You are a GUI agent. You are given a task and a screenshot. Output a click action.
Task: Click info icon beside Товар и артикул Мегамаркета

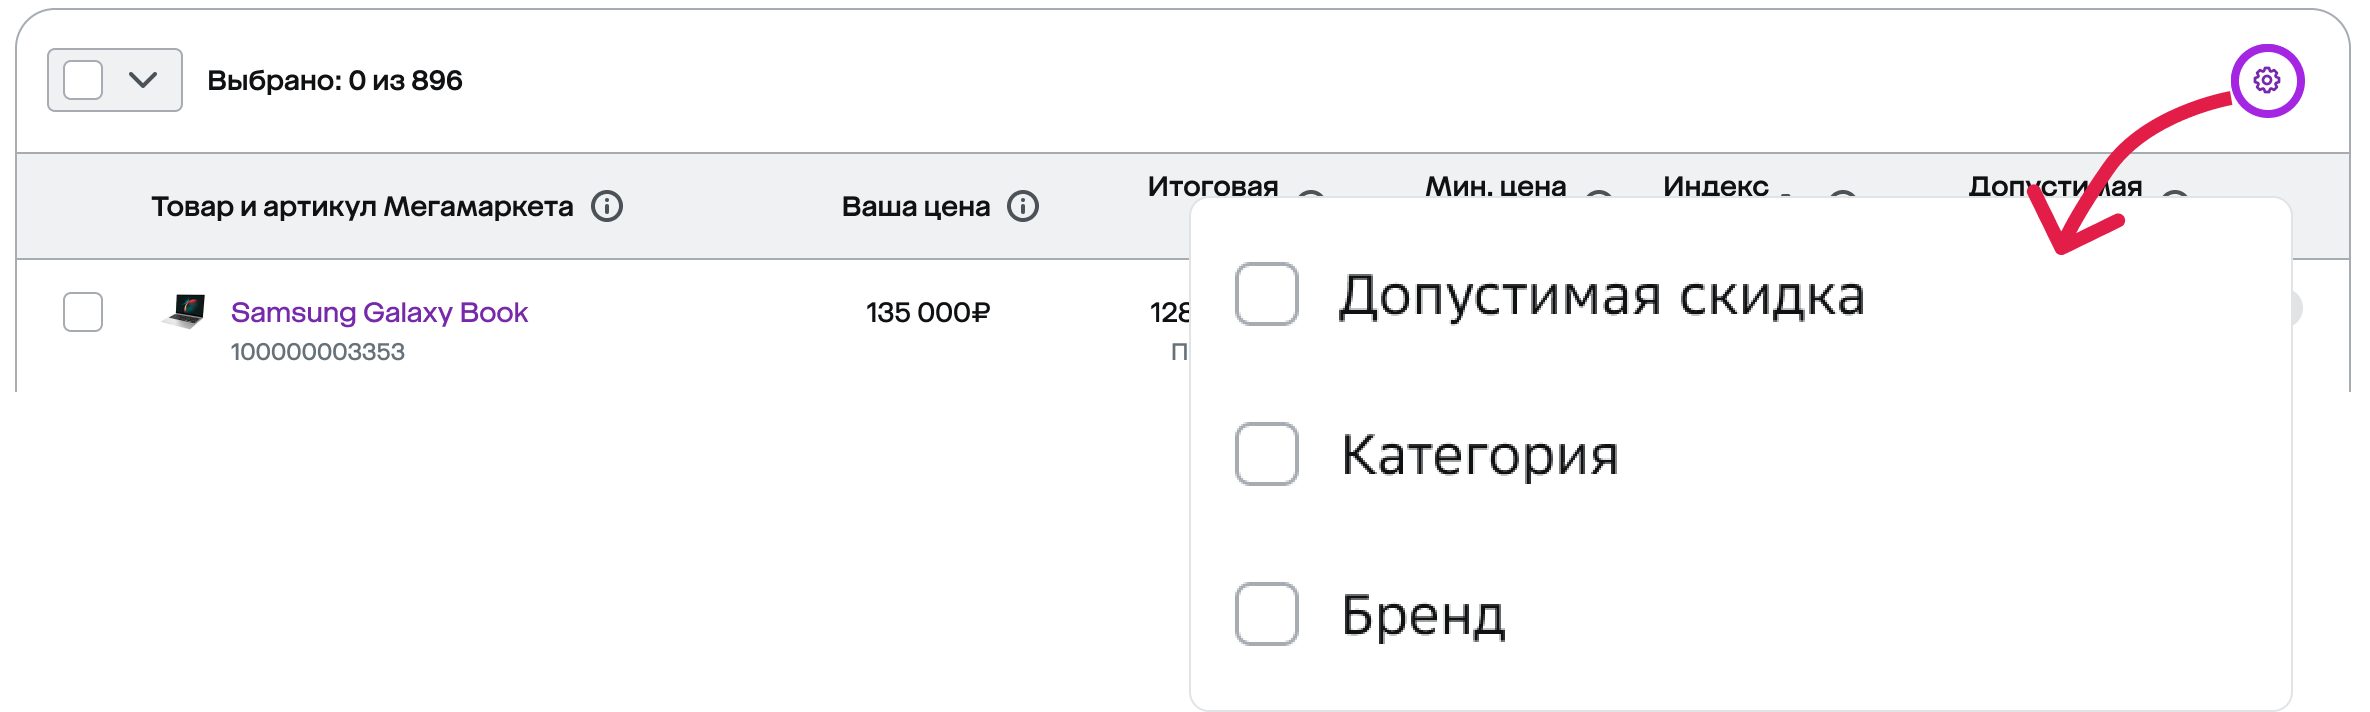pos(607,206)
